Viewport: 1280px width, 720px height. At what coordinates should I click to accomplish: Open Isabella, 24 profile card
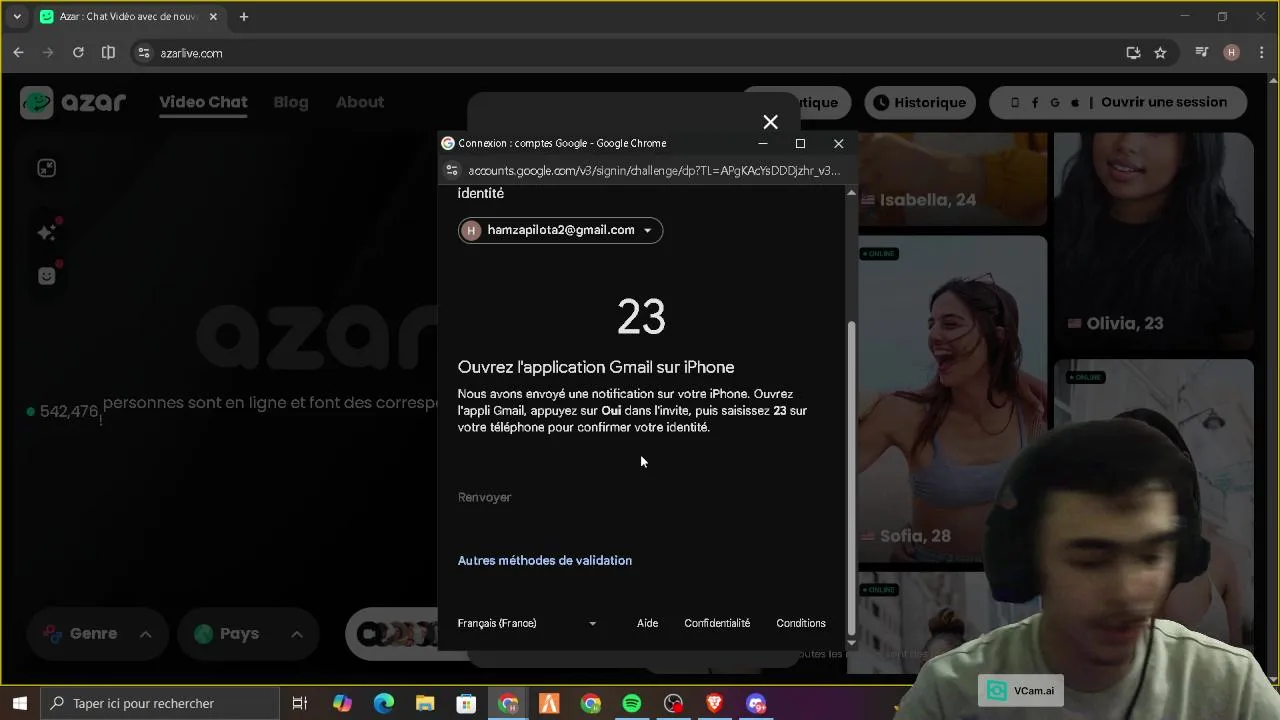952,178
